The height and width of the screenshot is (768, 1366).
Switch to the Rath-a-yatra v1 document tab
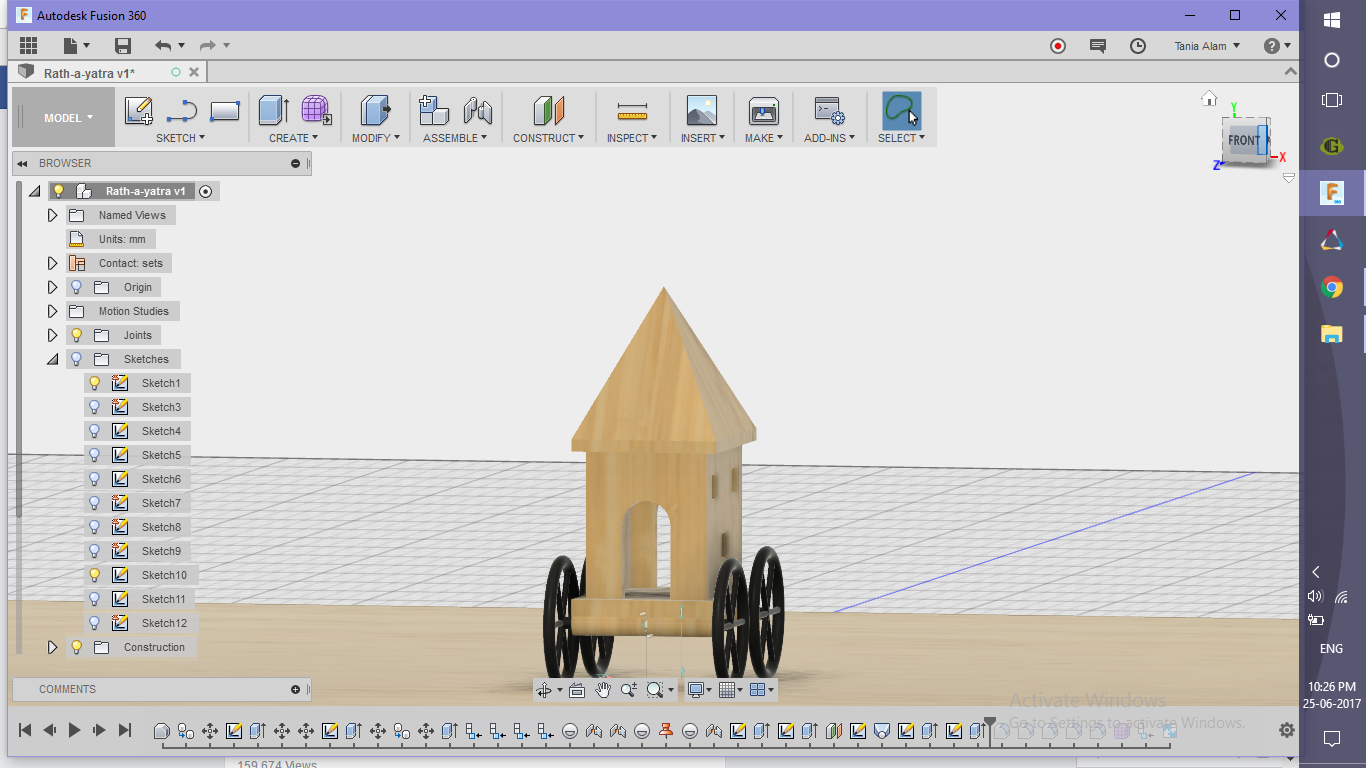point(90,73)
